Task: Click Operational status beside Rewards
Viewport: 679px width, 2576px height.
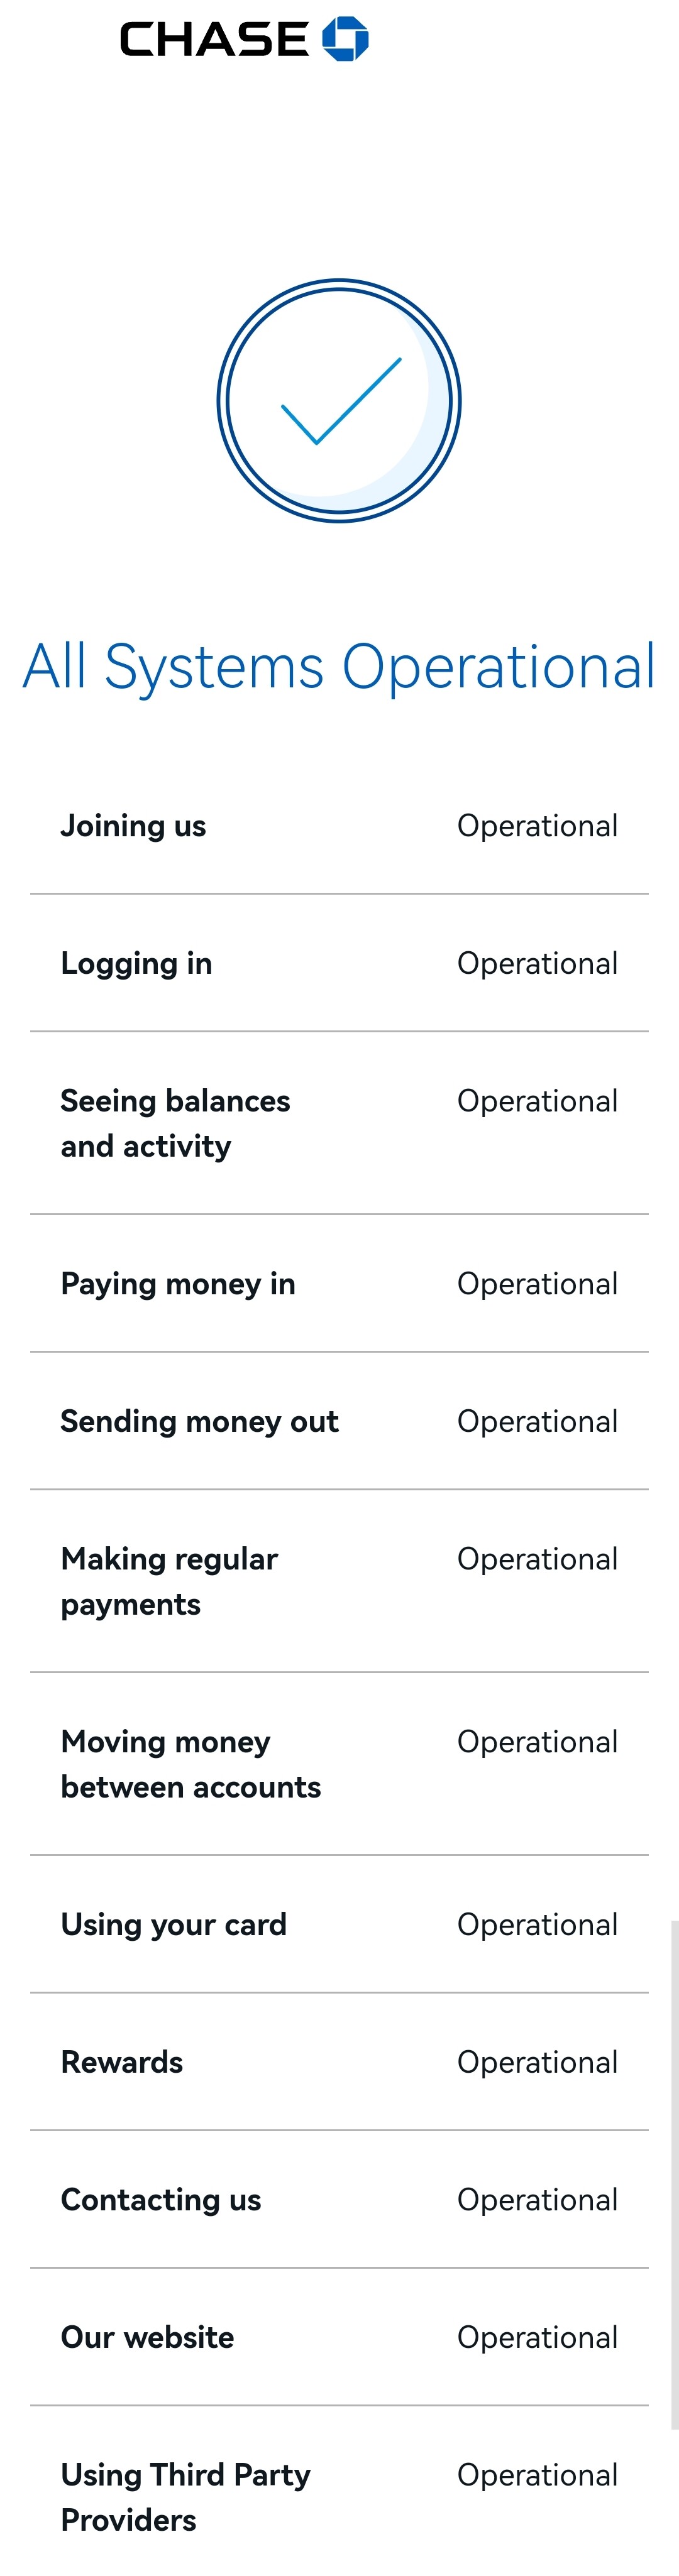Action: click(x=537, y=2063)
